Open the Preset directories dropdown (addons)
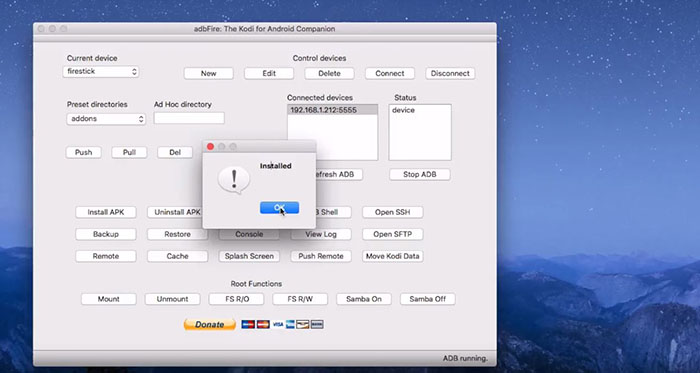 [x=106, y=119]
